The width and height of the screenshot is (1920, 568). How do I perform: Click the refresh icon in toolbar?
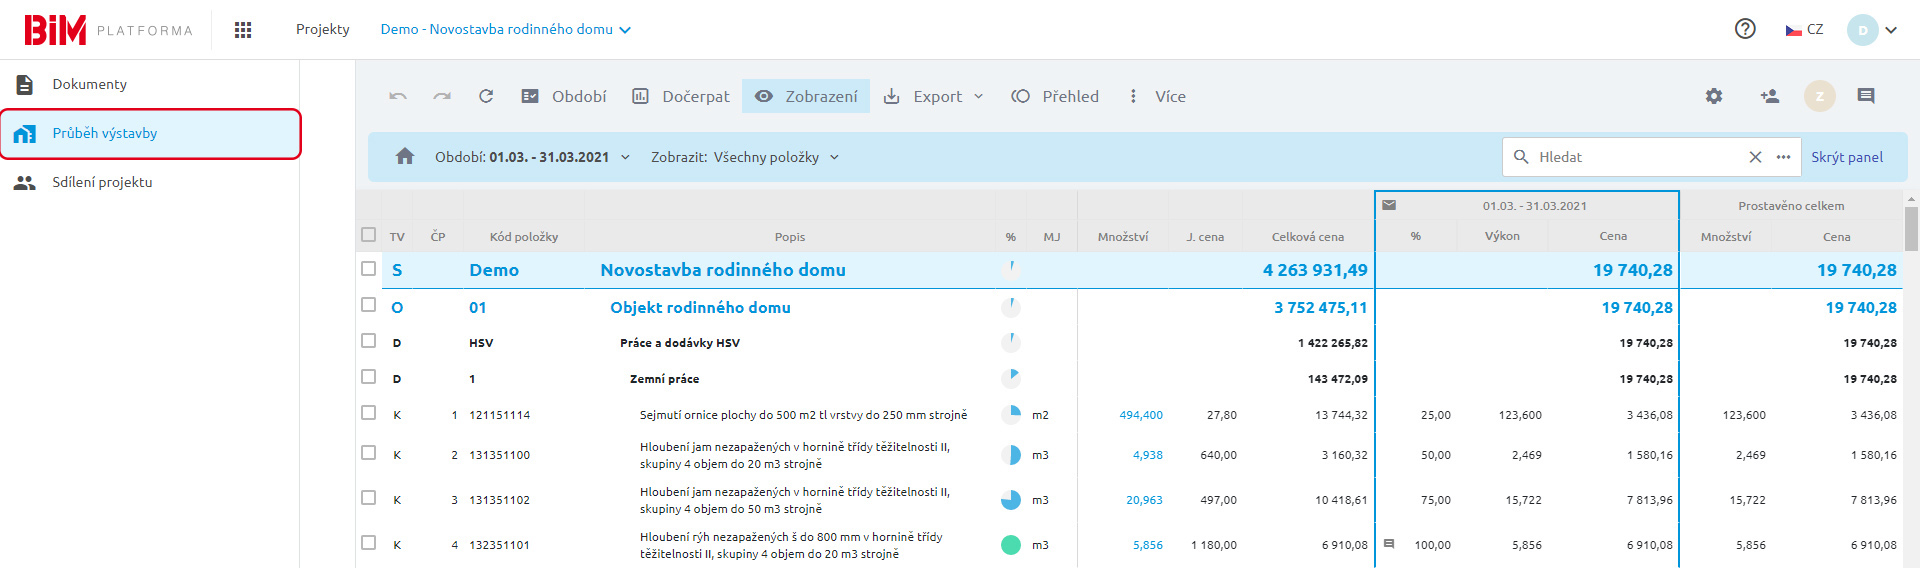coord(486,97)
